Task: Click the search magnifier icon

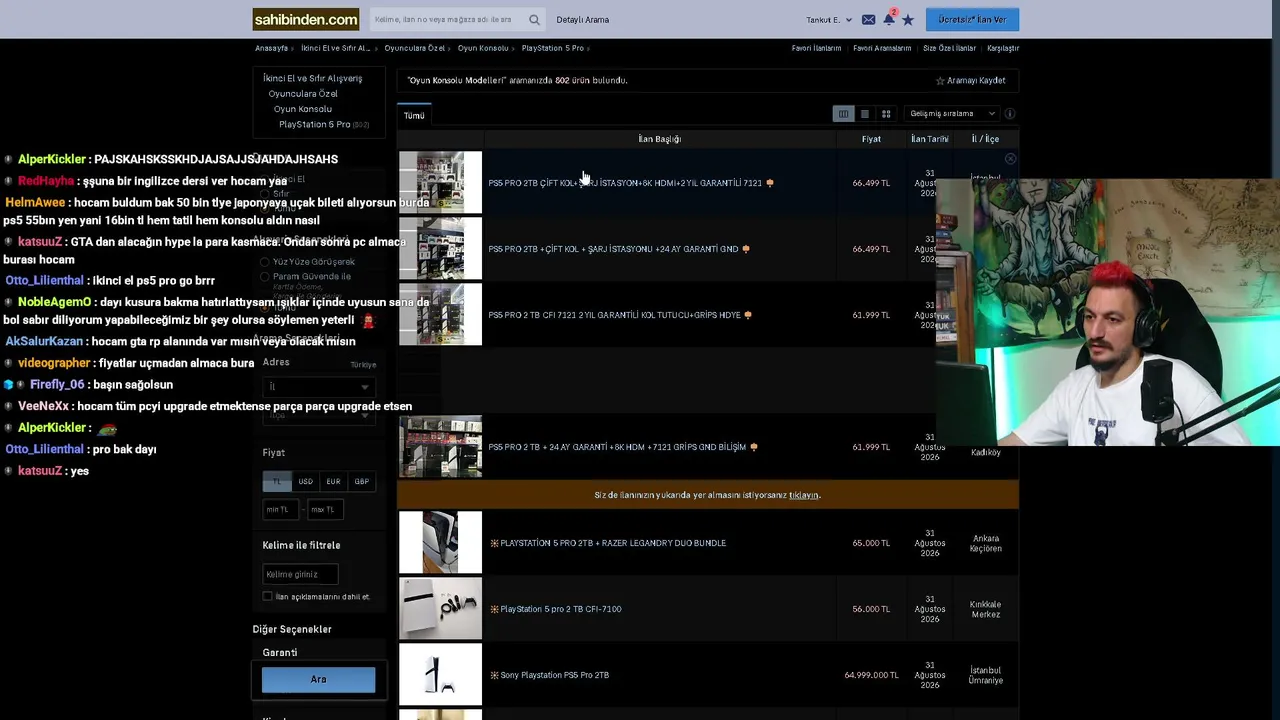Action: coord(534,19)
